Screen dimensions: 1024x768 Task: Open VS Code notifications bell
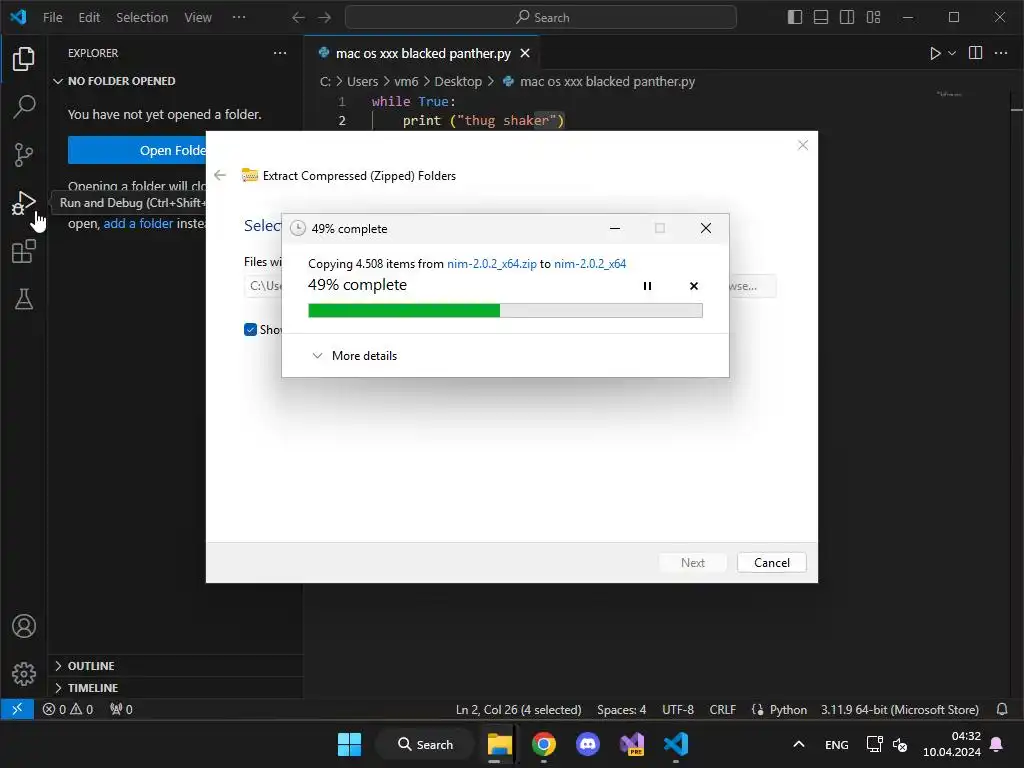[1002, 709]
